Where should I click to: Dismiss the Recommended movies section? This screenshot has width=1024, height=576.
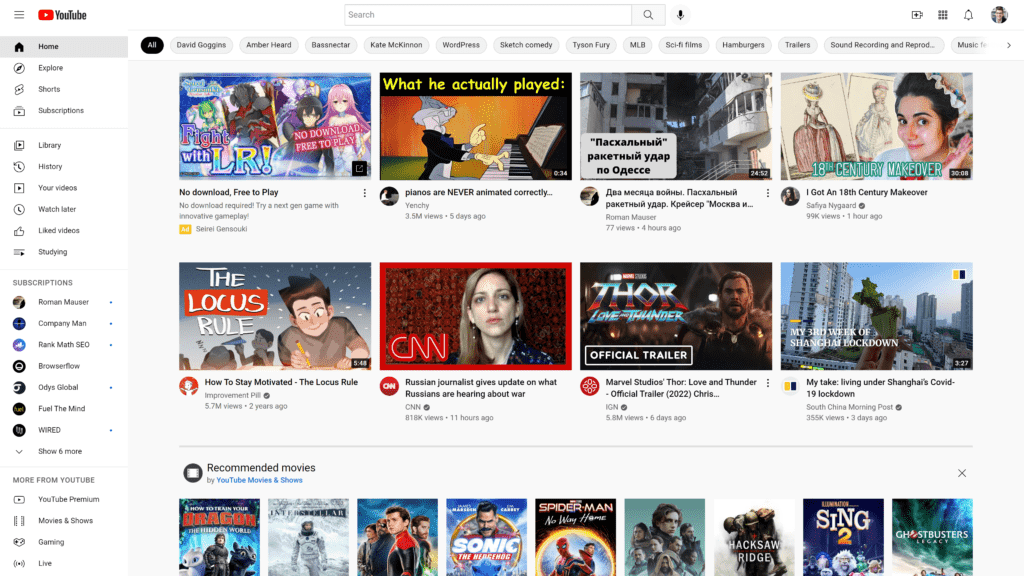[x=961, y=473]
